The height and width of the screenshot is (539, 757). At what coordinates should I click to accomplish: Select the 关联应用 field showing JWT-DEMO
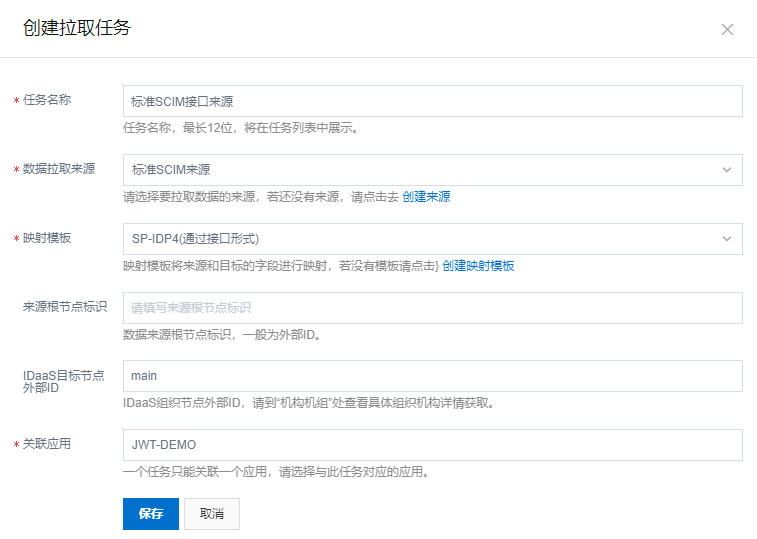tap(432, 445)
